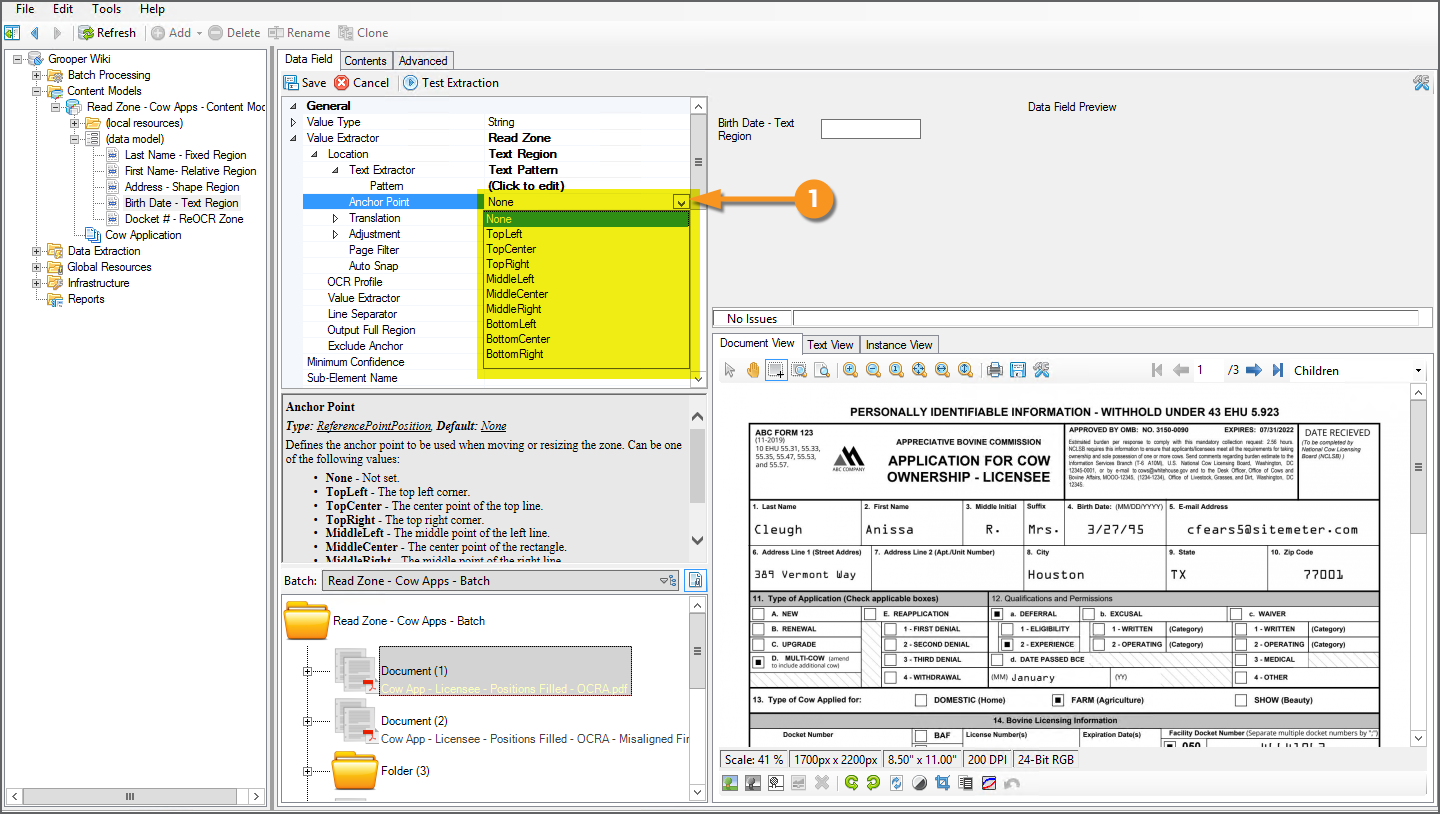
Task: Toggle the FARM (Agriculture) checkbox
Action: click(x=1059, y=700)
